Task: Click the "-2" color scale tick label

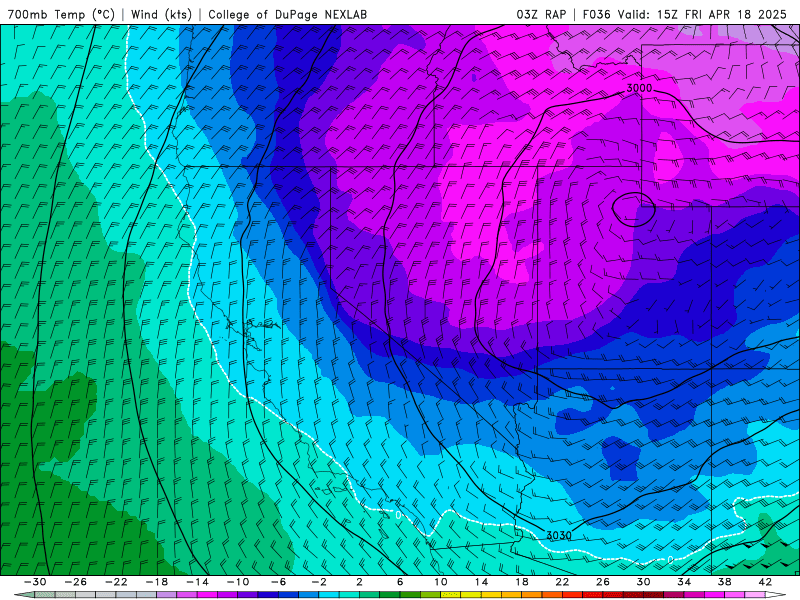Action: pyautogui.click(x=319, y=582)
